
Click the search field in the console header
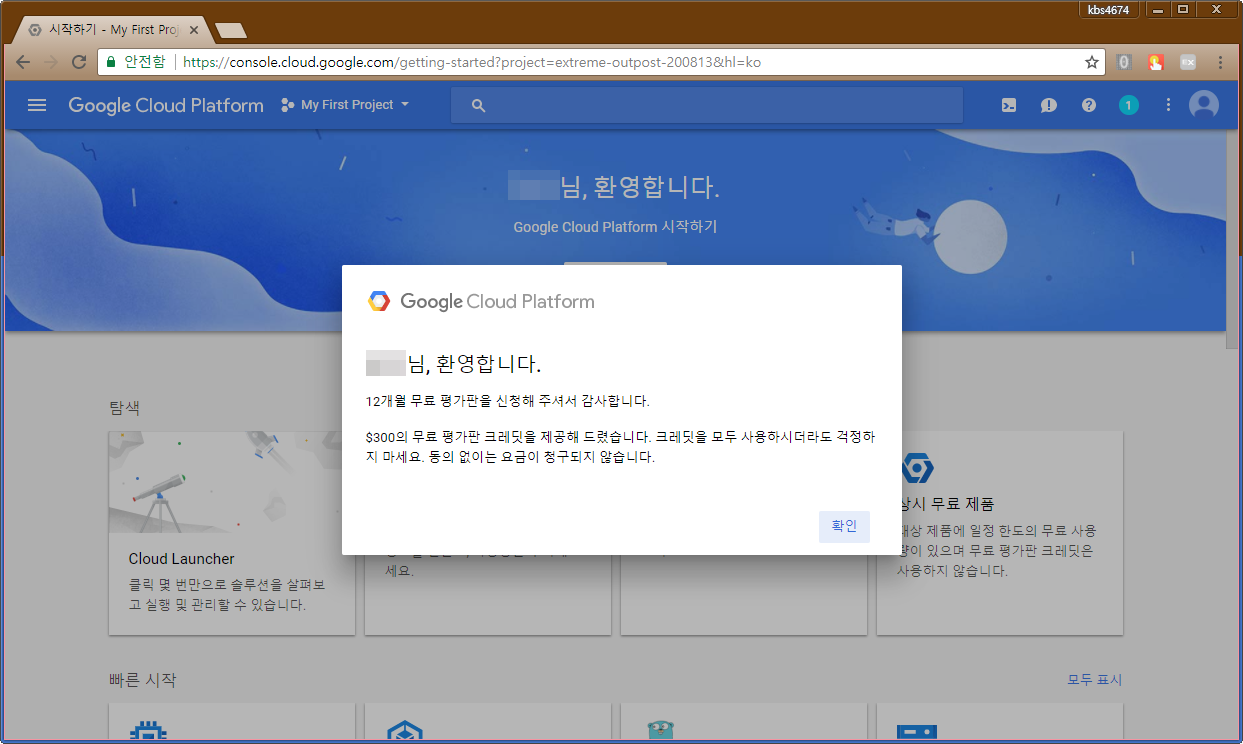click(706, 105)
